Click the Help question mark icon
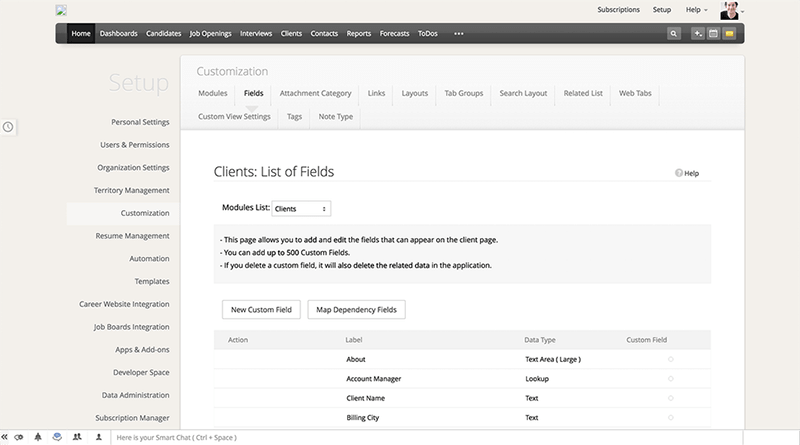Image resolution: width=800 pixels, height=445 pixels. point(679,173)
